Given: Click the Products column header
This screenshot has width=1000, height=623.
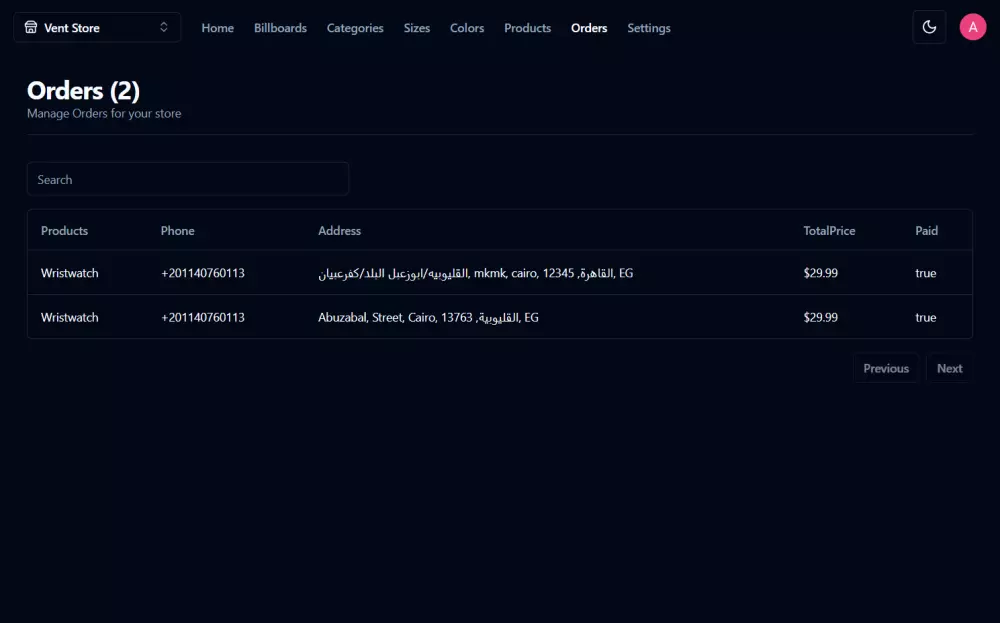Looking at the screenshot, I should click(64, 231).
